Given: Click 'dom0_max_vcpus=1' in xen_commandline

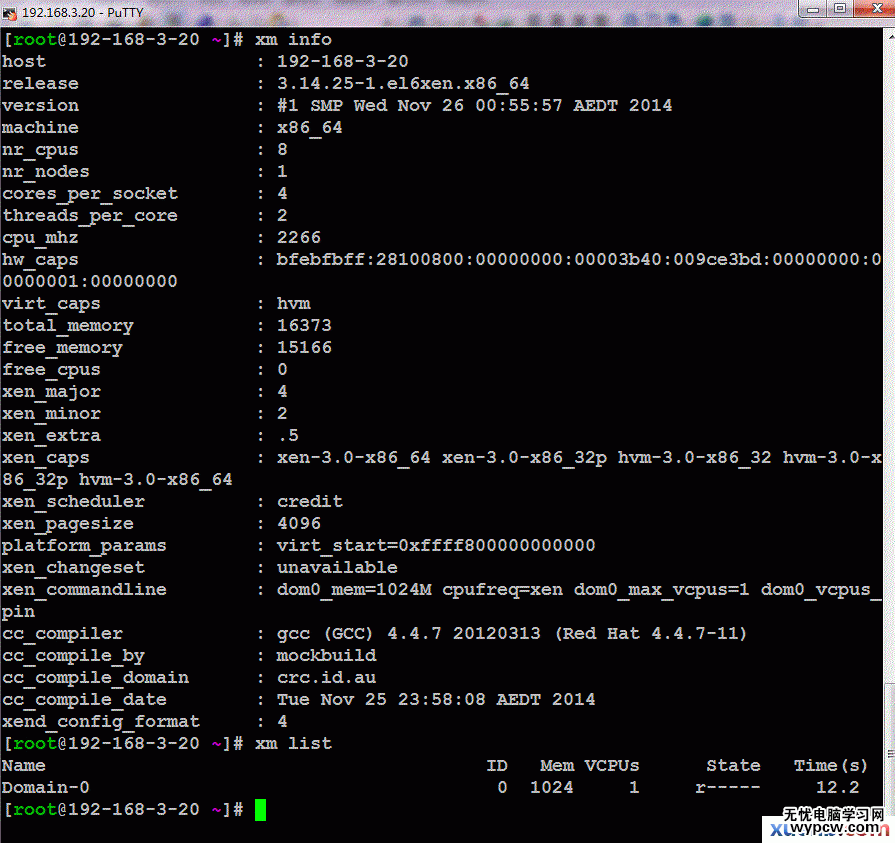Looking at the screenshot, I should coord(661,590).
